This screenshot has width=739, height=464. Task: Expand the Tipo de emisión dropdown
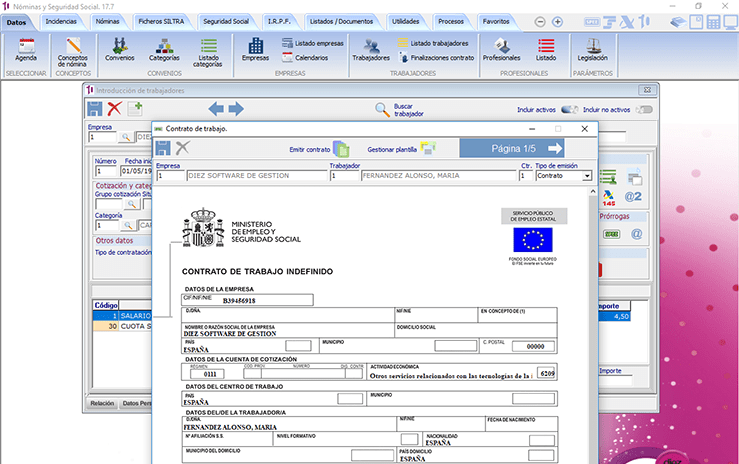coord(586,176)
